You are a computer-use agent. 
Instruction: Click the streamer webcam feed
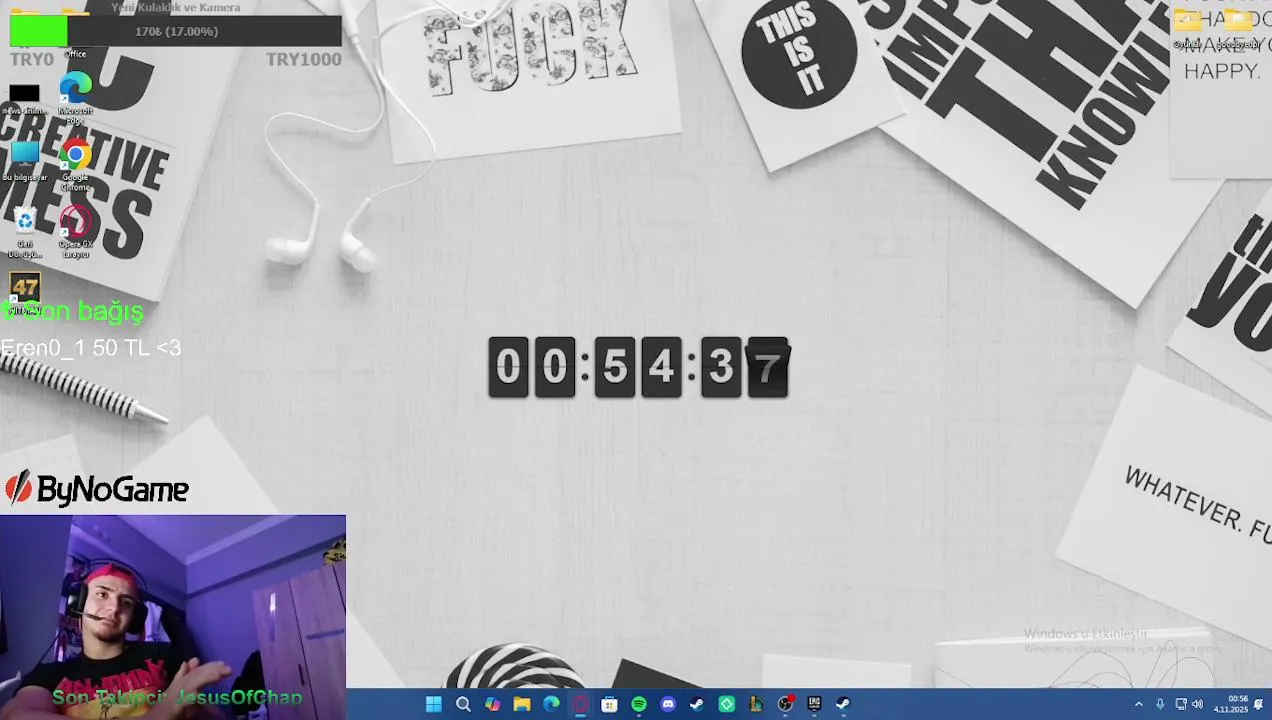click(173, 617)
